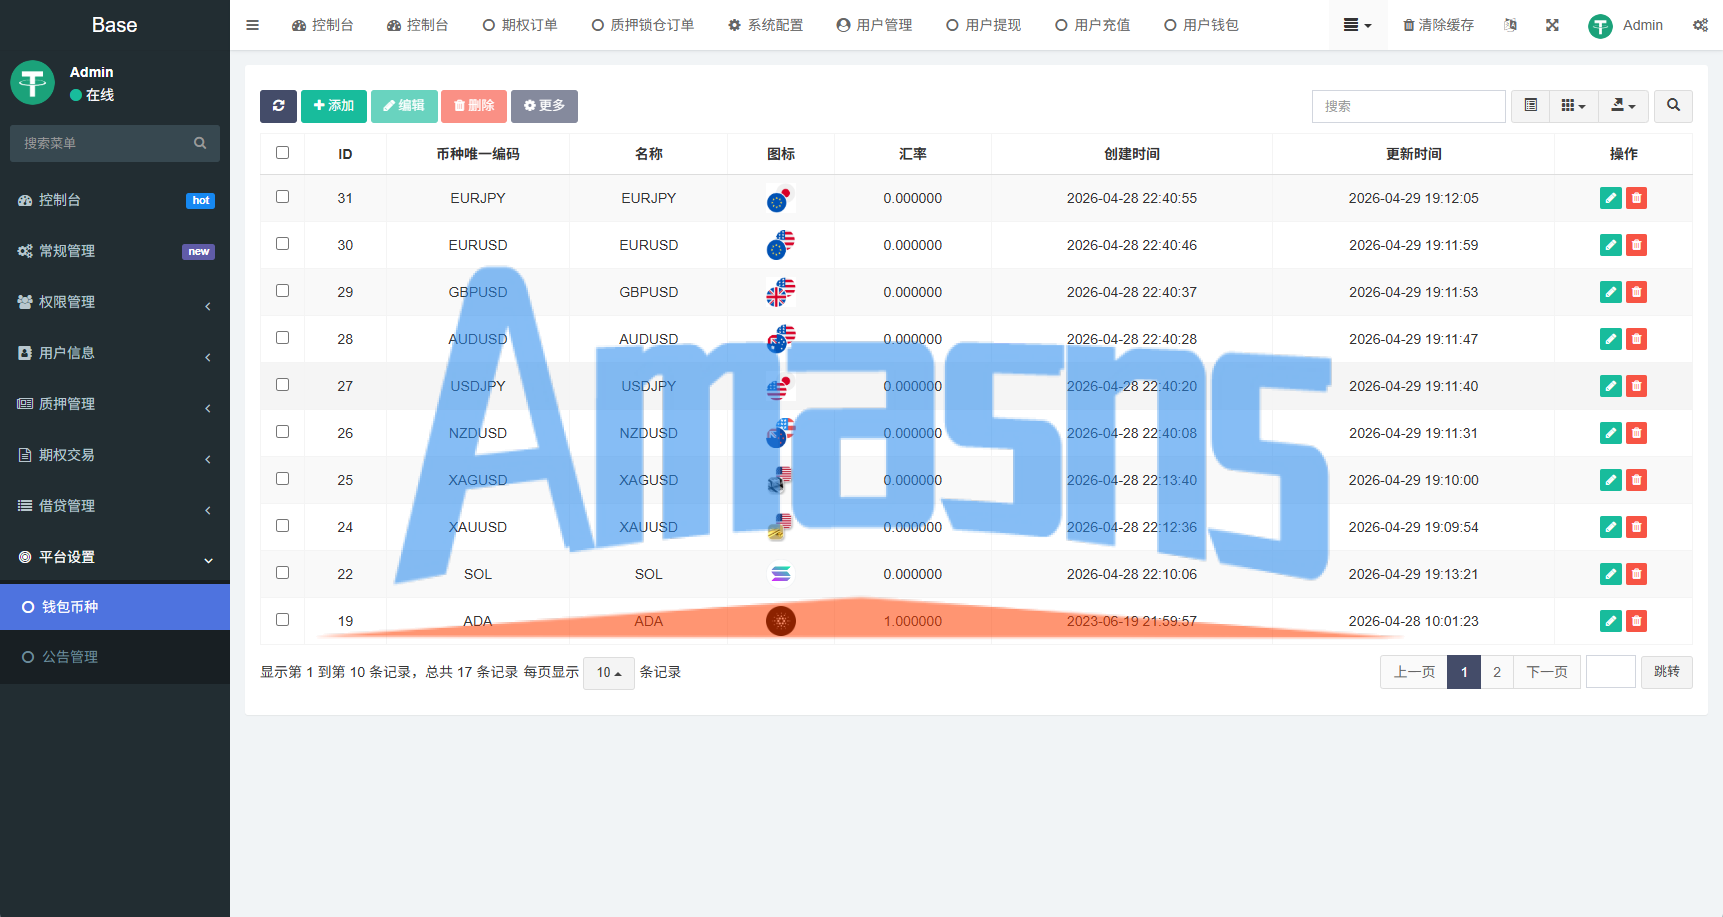
Task: Open the export data dropdown
Action: (1623, 106)
